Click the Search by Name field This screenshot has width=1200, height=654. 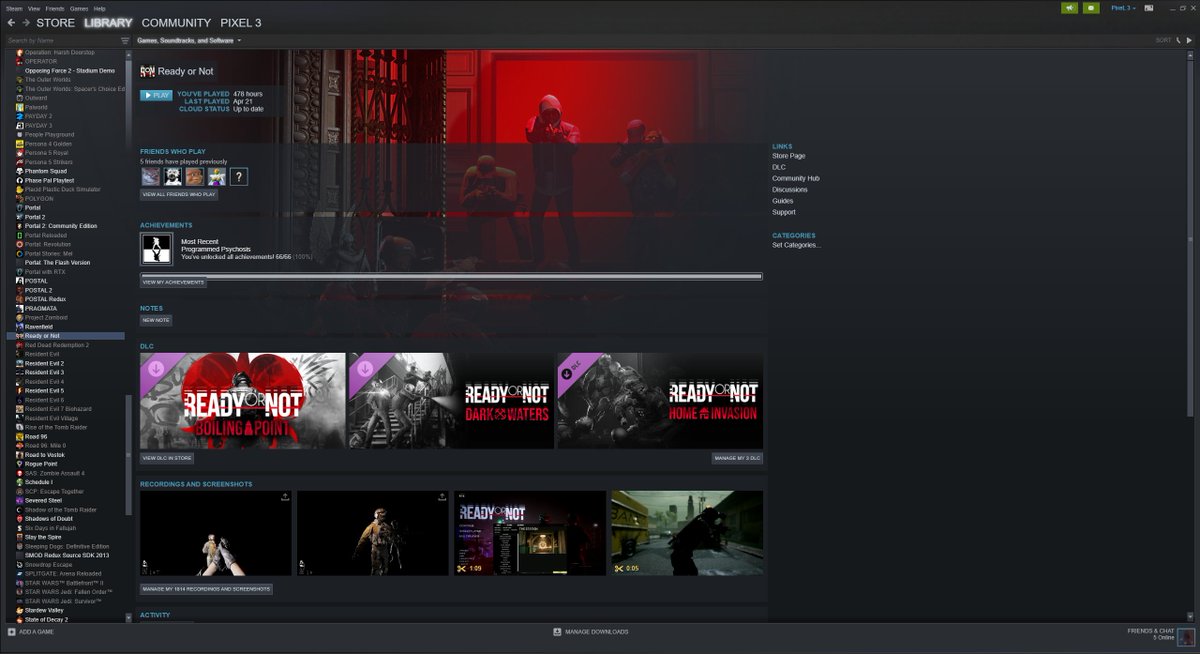tap(62, 41)
